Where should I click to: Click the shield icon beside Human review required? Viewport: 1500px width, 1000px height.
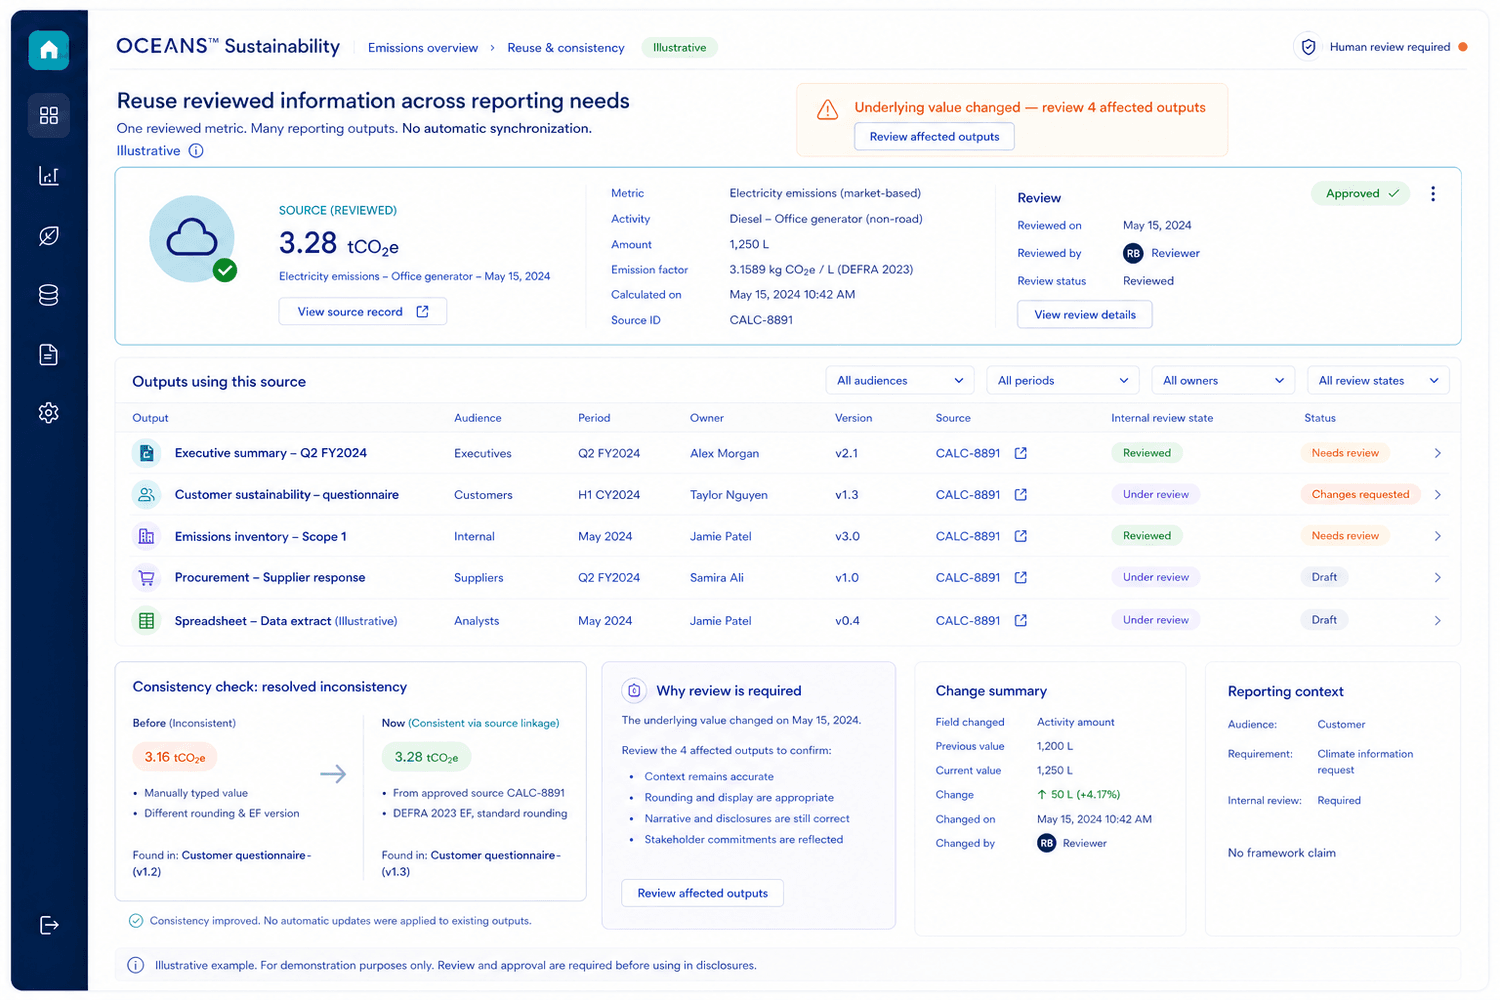1307,47
